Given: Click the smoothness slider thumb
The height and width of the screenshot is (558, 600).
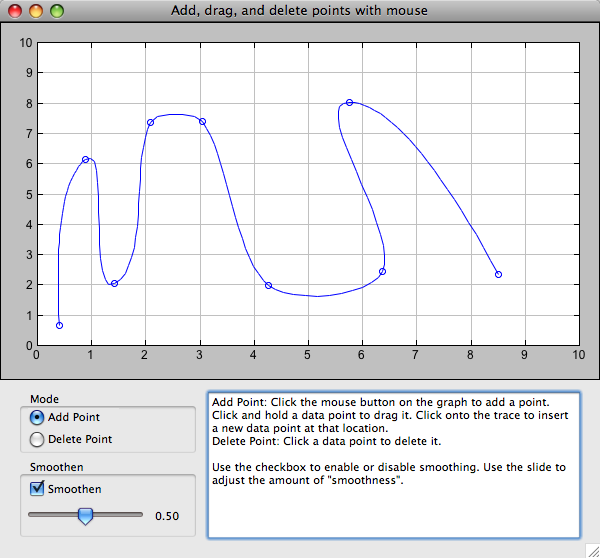Looking at the screenshot, I should [x=85, y=516].
